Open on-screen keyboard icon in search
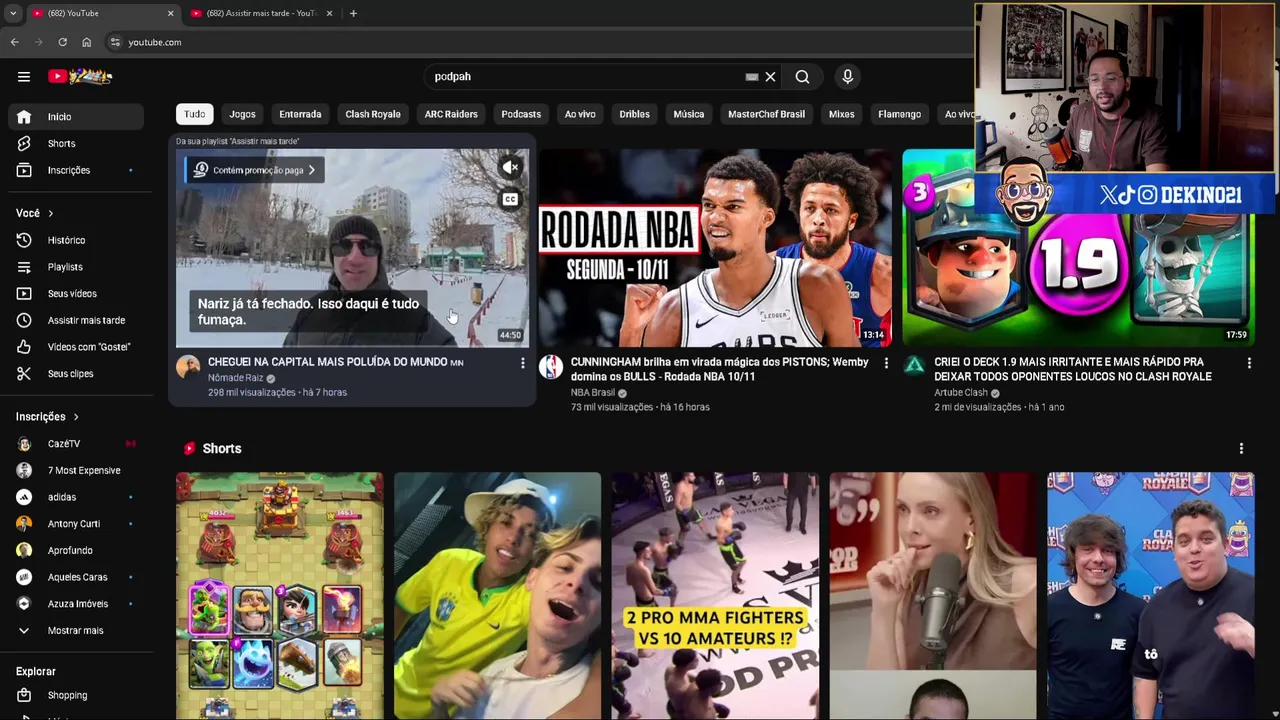Screen dimensions: 1280x720 point(752,76)
